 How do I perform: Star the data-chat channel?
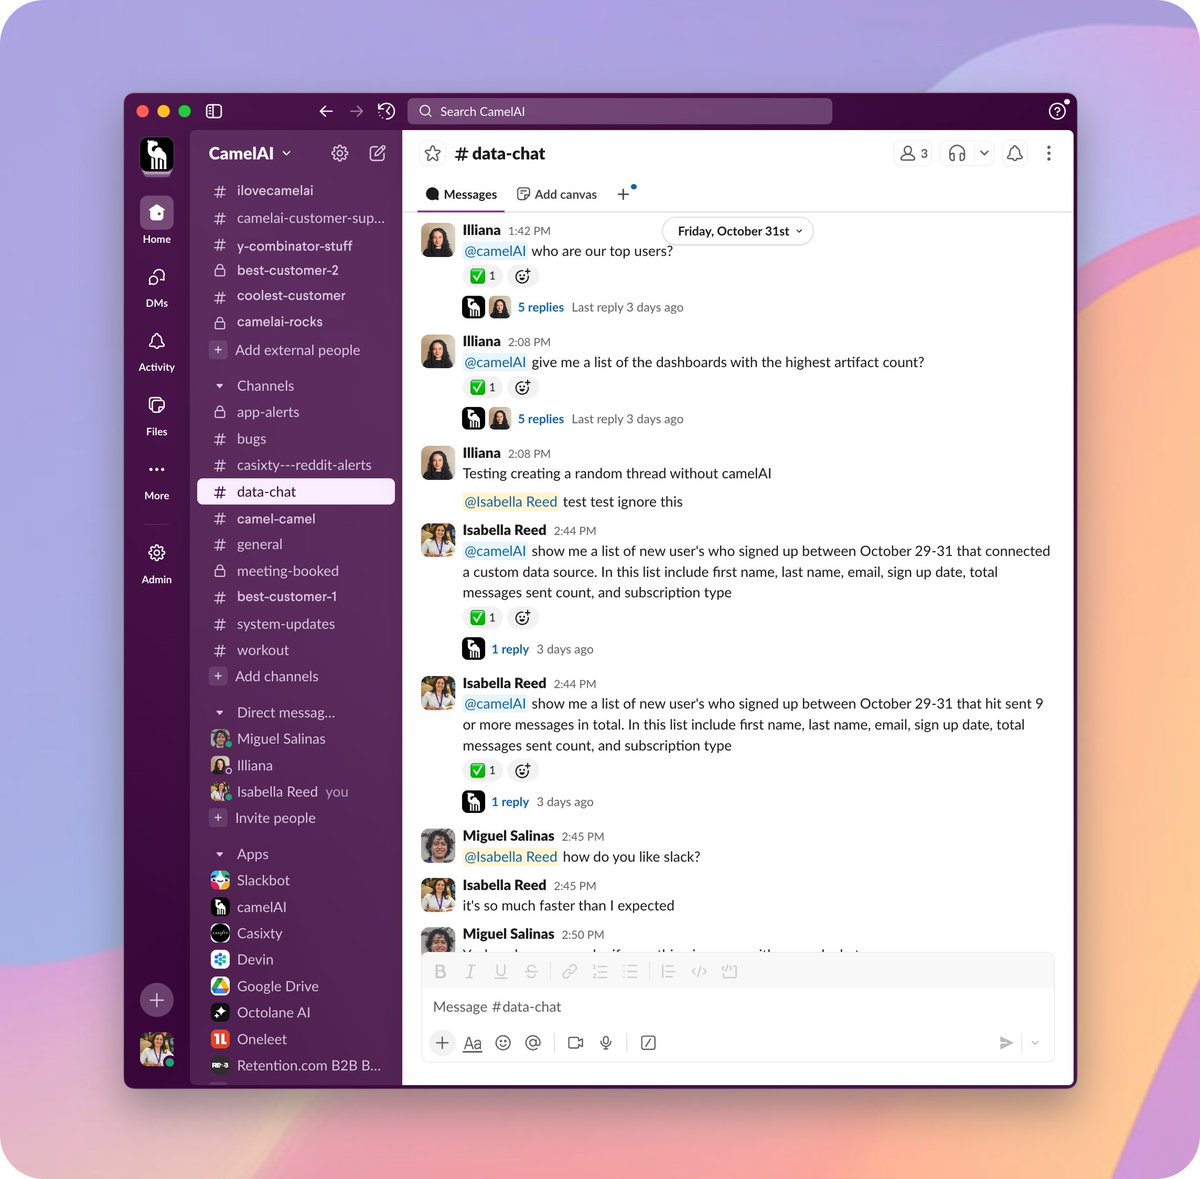[433, 153]
